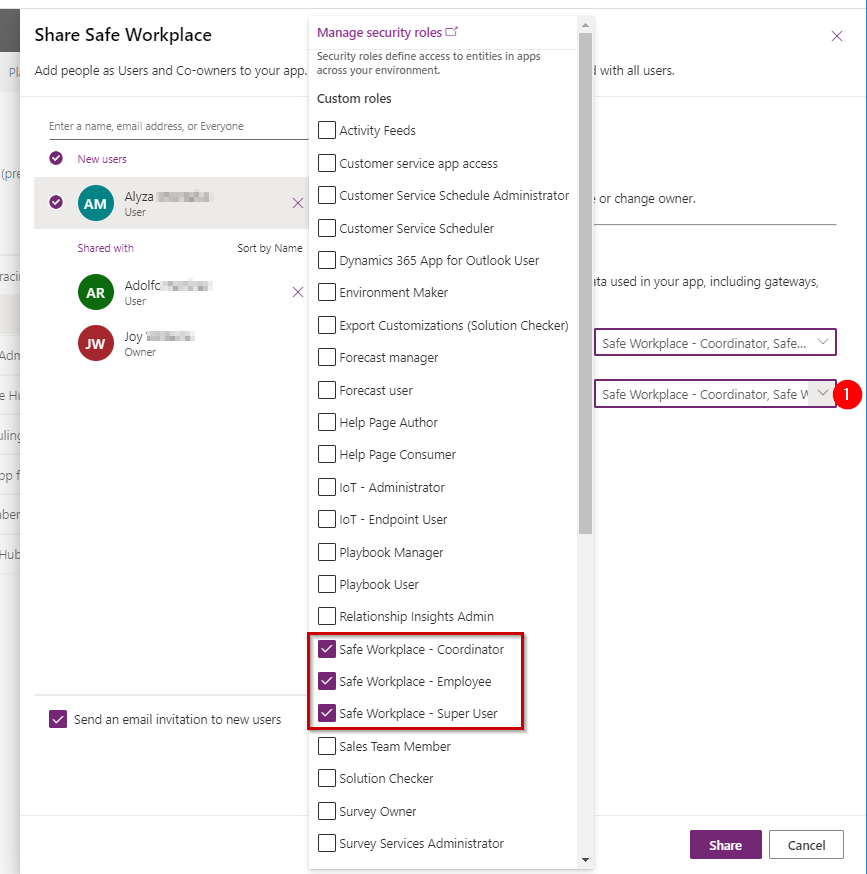
Task: Close the Share Safe Workplace dialog
Action: [x=836, y=36]
